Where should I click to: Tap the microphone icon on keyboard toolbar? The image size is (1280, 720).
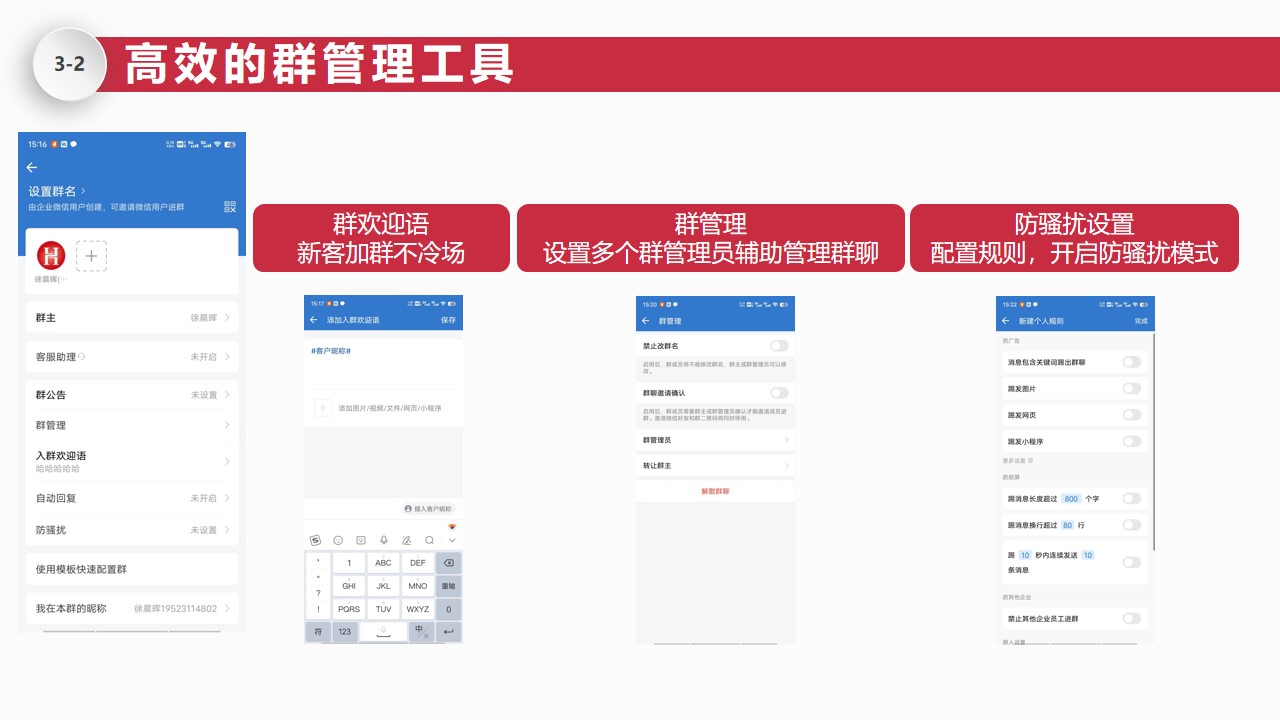tap(383, 540)
